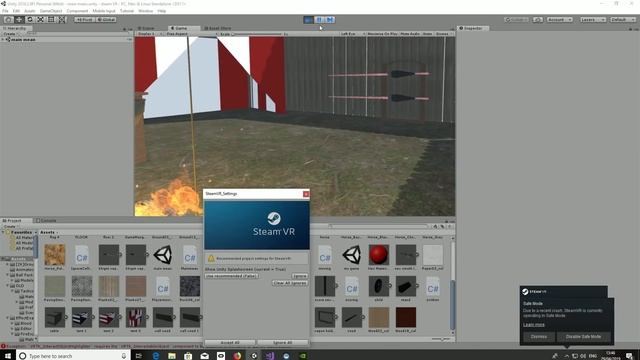Screen dimensions: 640x360
Task: Open the Hierarchy Create dropdown
Action: pos(10,34)
